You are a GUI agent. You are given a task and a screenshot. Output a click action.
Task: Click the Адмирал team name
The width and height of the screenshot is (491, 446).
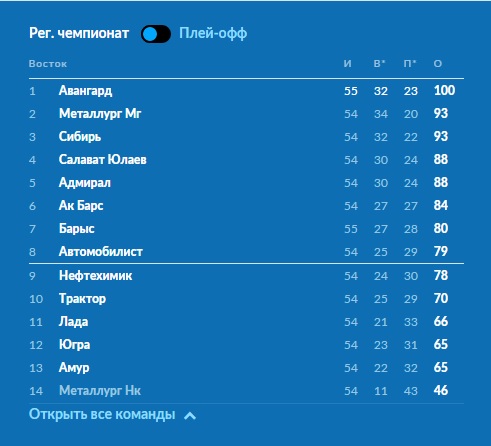coord(85,183)
